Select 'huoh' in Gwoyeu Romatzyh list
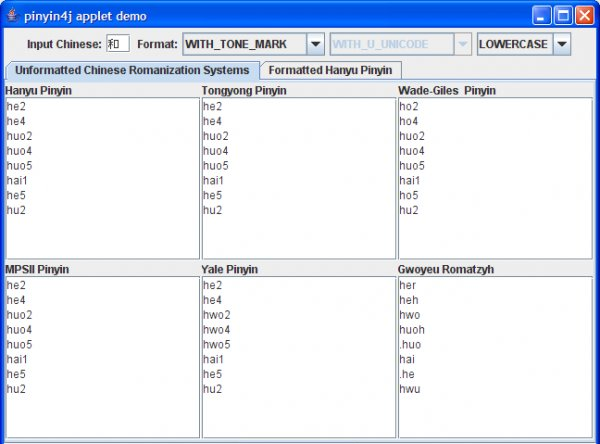This screenshot has height=444, width=600. click(412, 330)
